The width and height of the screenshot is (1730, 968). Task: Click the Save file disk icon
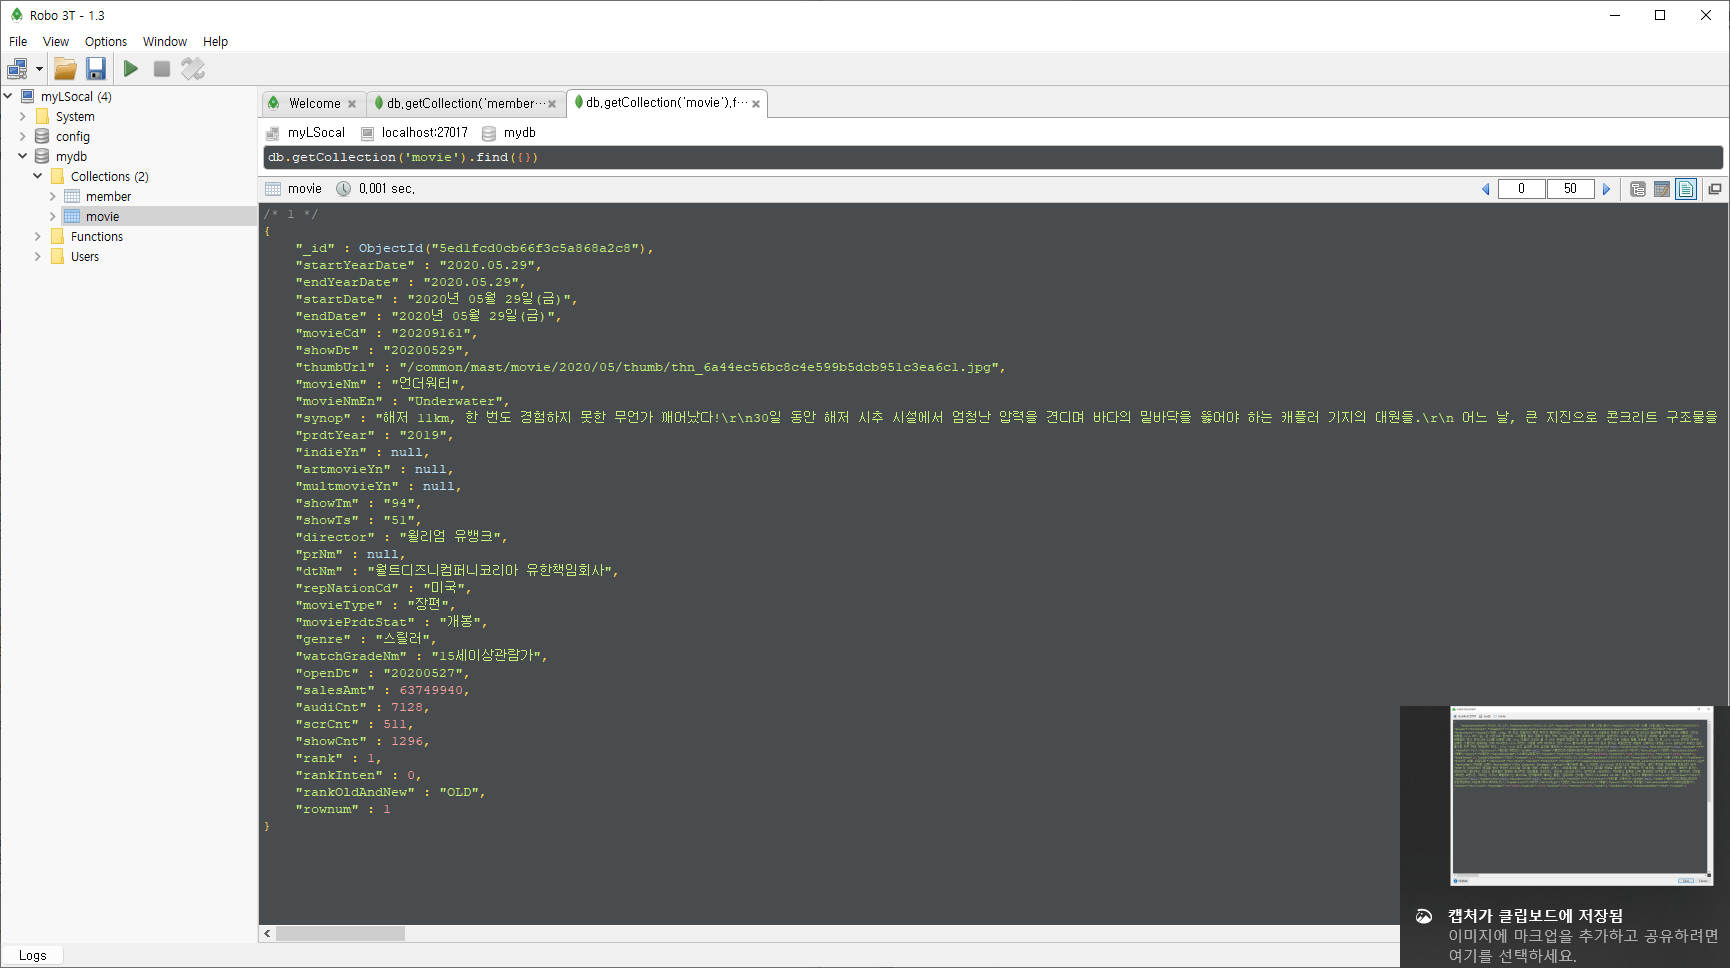tap(96, 69)
